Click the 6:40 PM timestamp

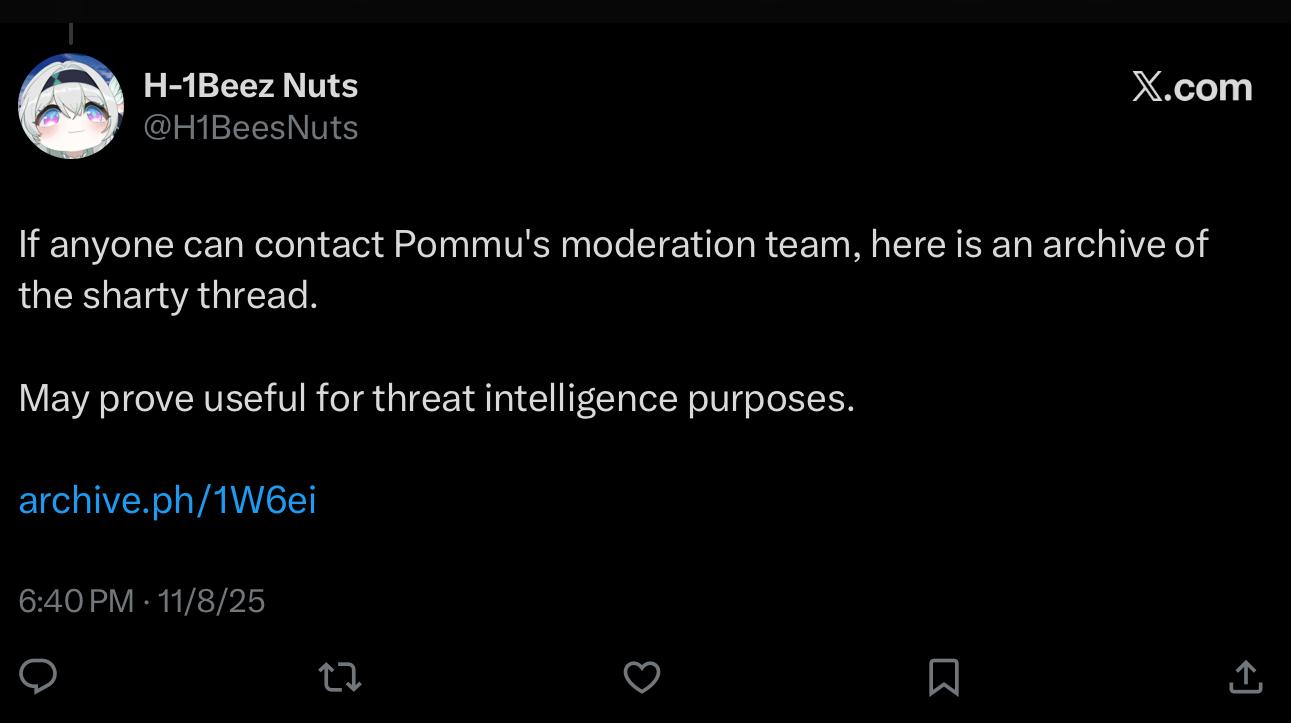(x=76, y=600)
